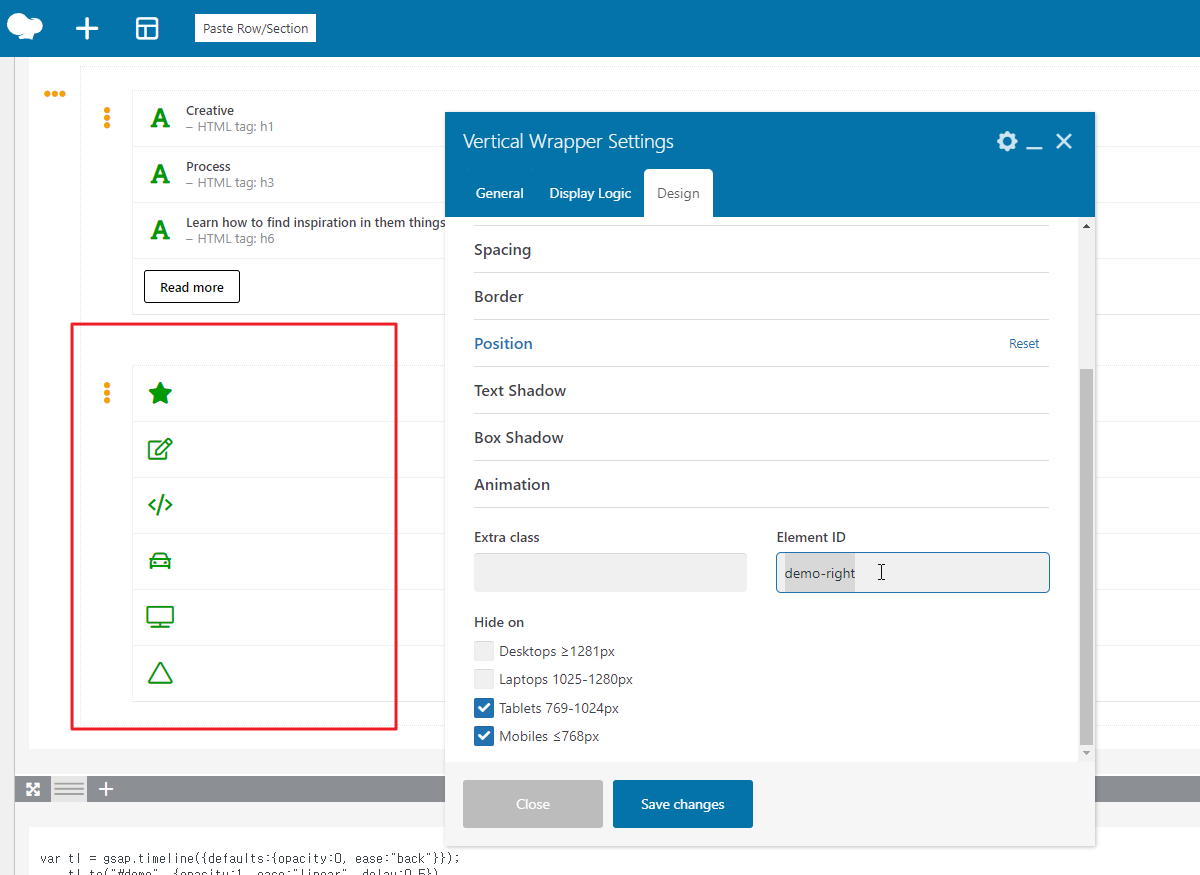Expand the Border section
This screenshot has height=875, width=1200.
[761, 297]
